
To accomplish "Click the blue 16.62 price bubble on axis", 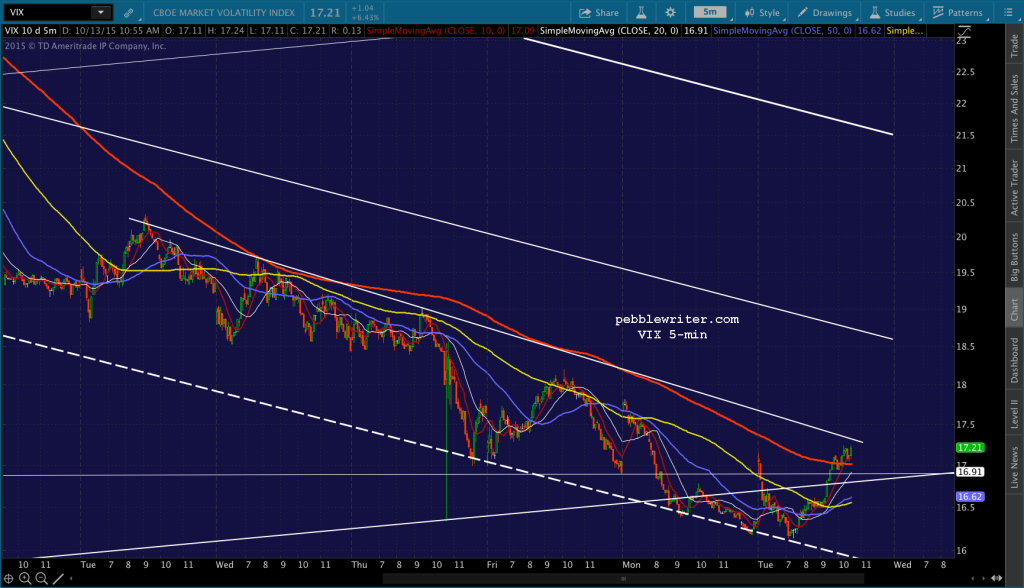I will tap(970, 497).
